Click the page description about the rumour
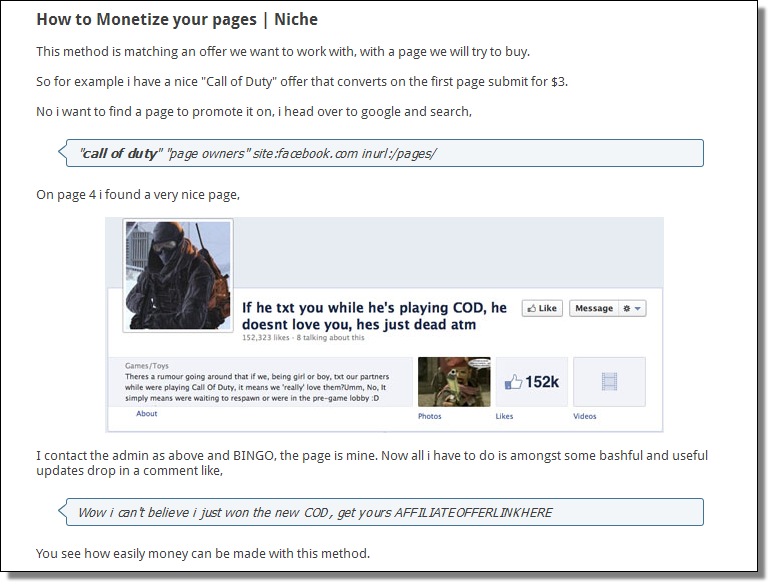Viewport: 768px width, 582px height. [257, 387]
